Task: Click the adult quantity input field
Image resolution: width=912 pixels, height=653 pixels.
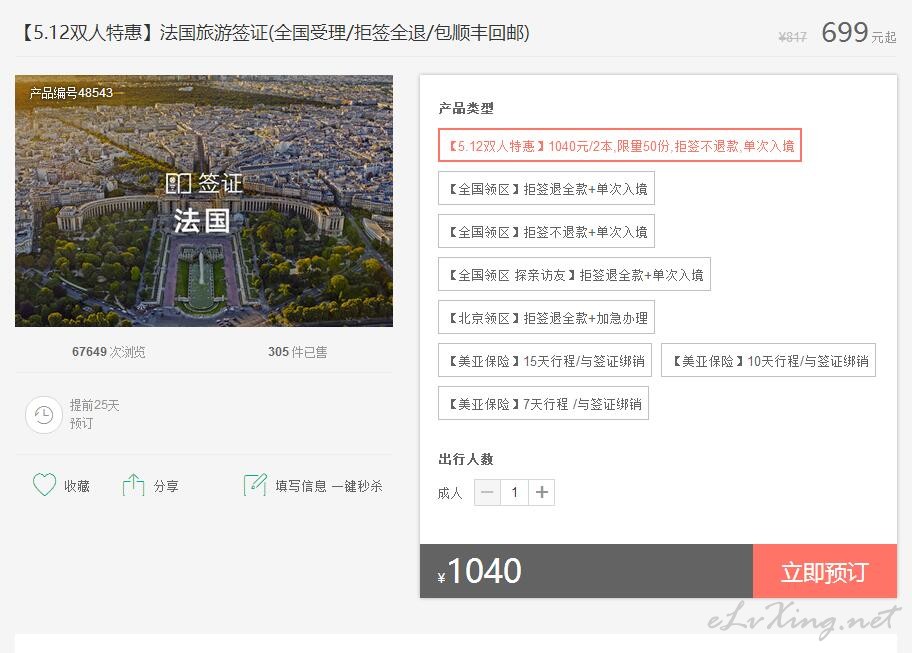Action: click(514, 493)
